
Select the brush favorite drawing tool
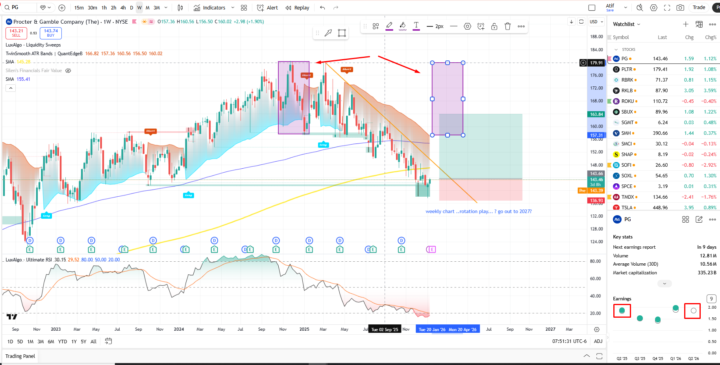328,33
